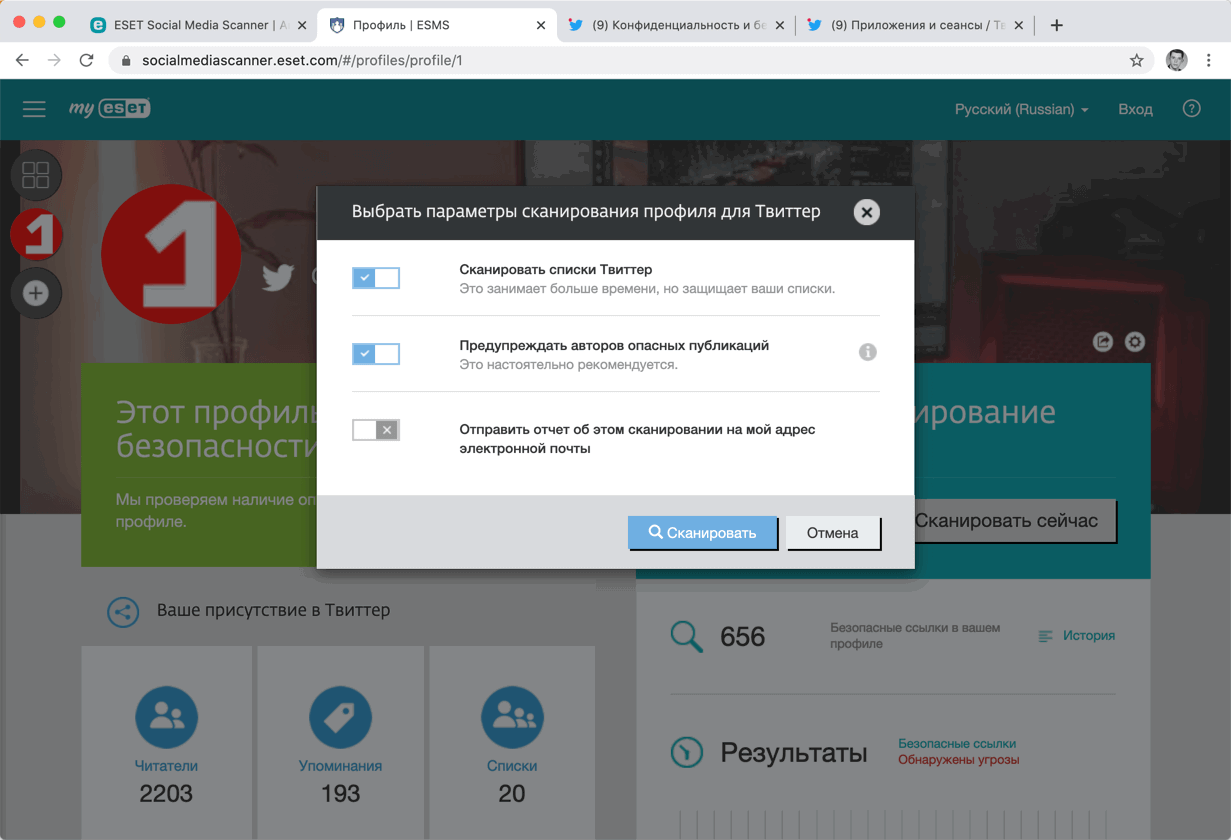
Task: Open the help question mark icon
Action: (1191, 109)
